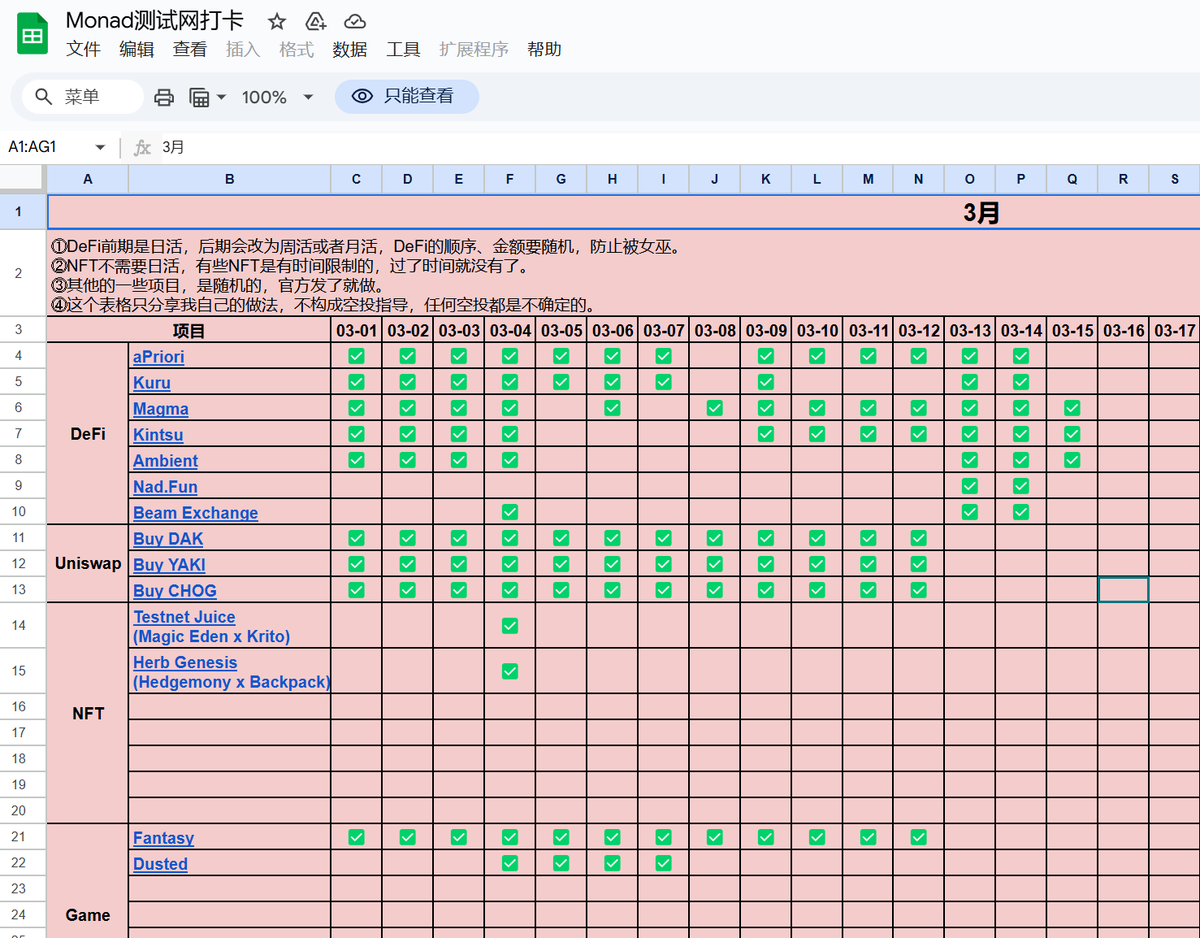Image resolution: width=1200 pixels, height=938 pixels.
Task: Toggle the Nad.Fun checkbox for 03-13
Action: click(970, 486)
